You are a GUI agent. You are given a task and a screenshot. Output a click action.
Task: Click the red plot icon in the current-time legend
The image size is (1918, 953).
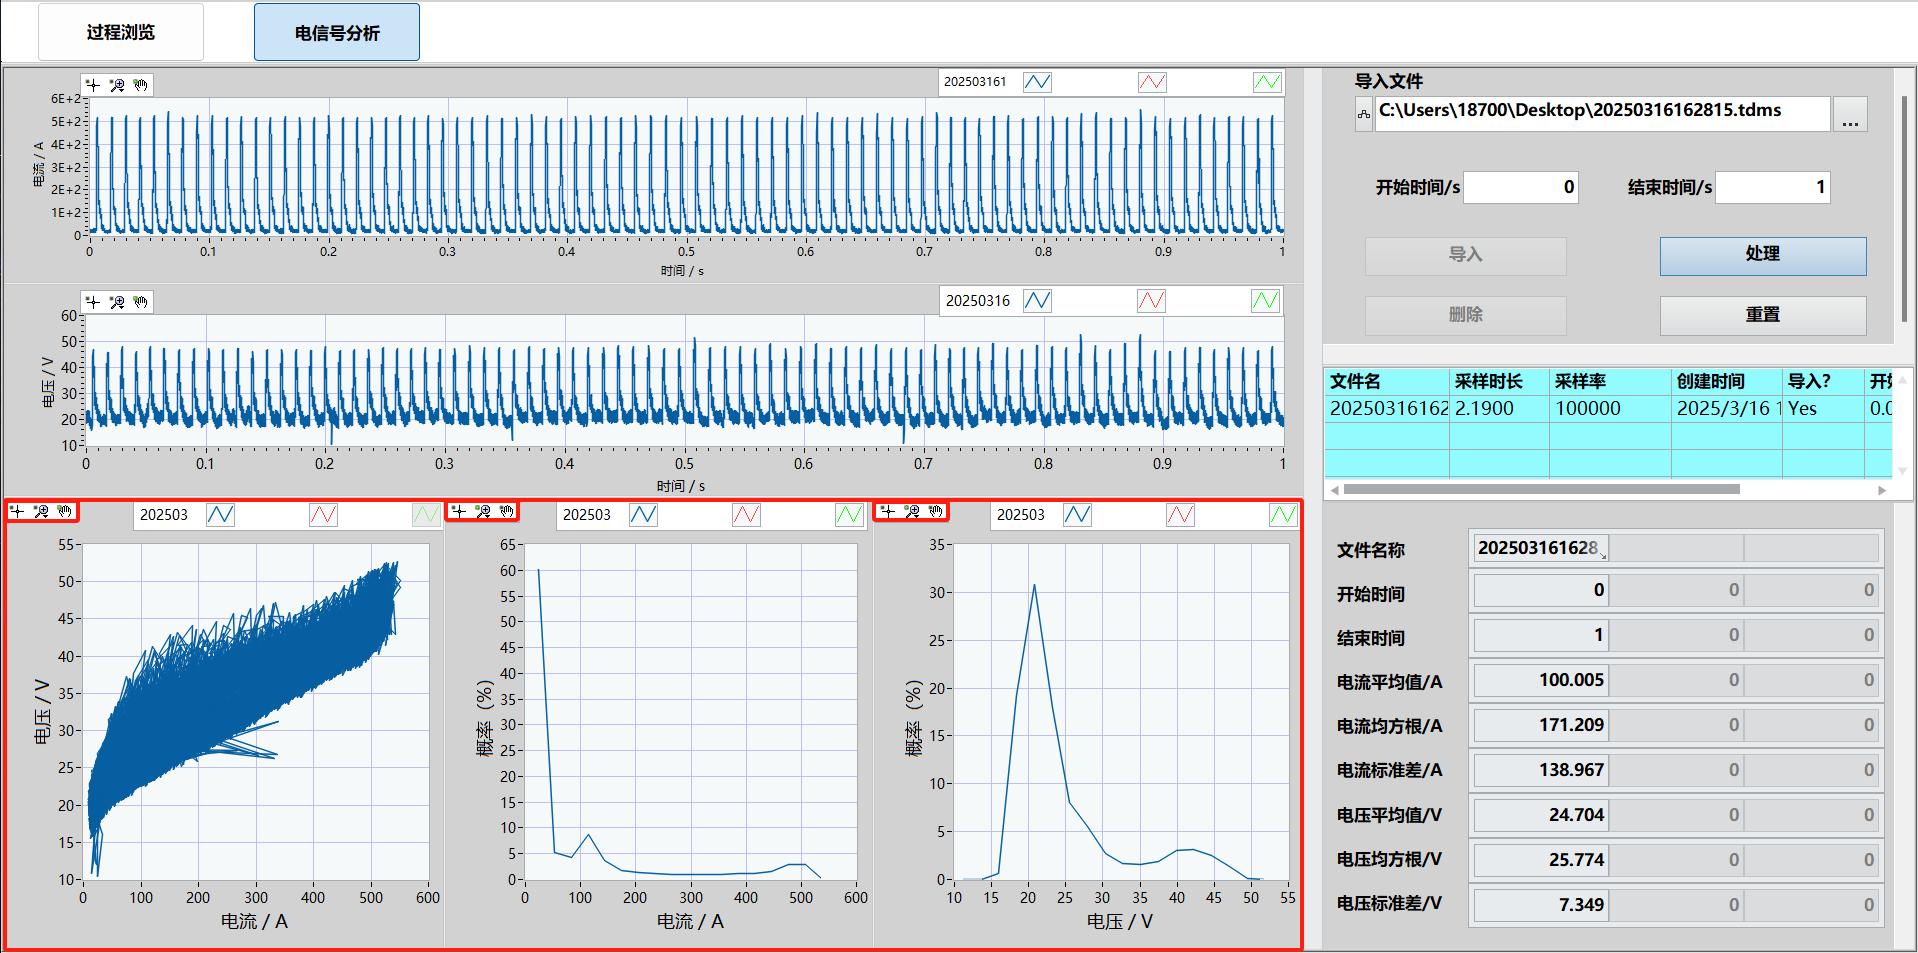point(1152,82)
